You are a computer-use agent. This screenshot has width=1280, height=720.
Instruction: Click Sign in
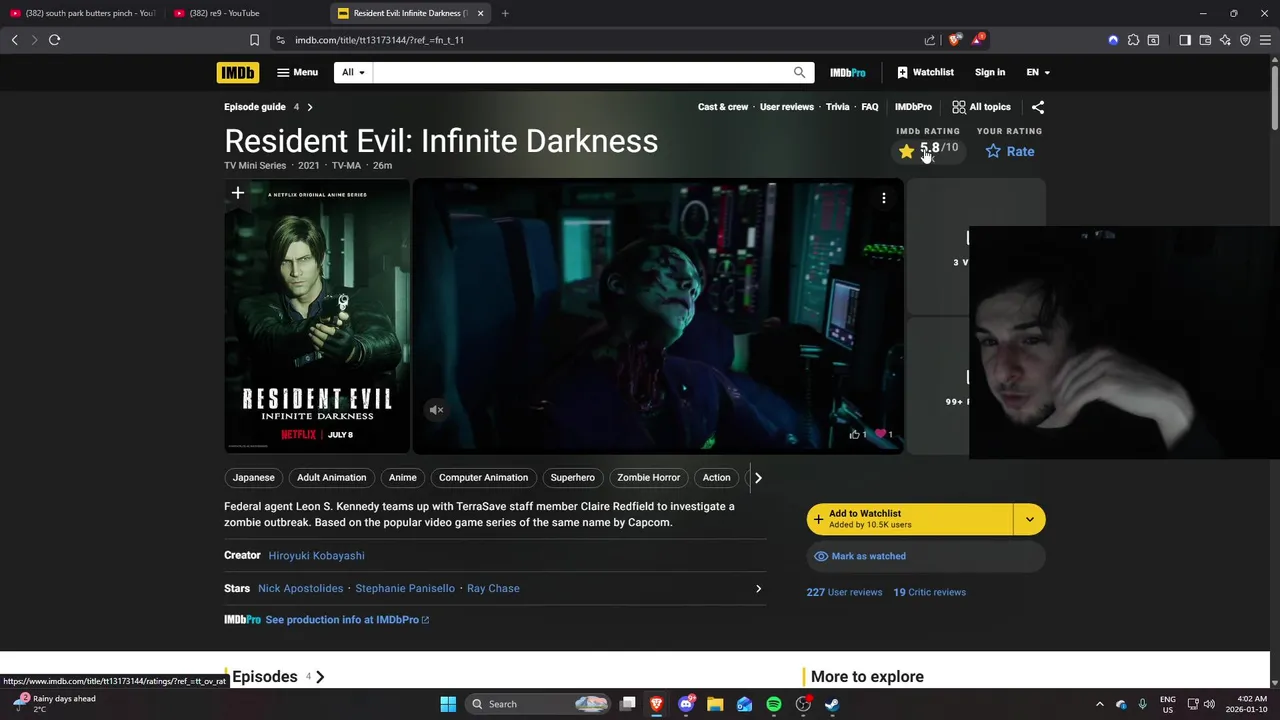coord(990,72)
